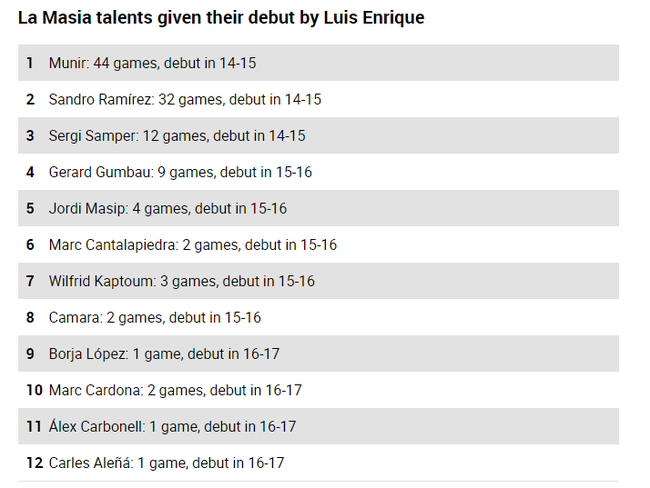Click the Camara: 2 games entry
Image resolution: width=650 pixels, height=488 pixels.
(154, 318)
